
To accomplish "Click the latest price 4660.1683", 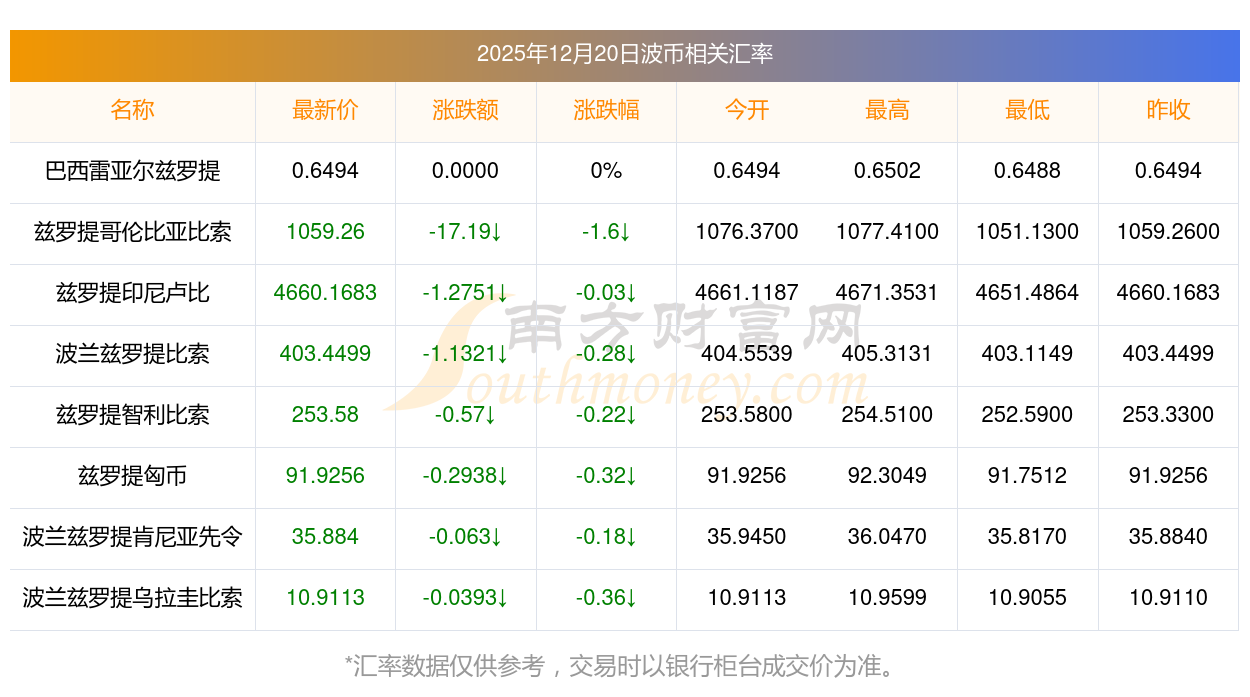I will (x=325, y=293).
